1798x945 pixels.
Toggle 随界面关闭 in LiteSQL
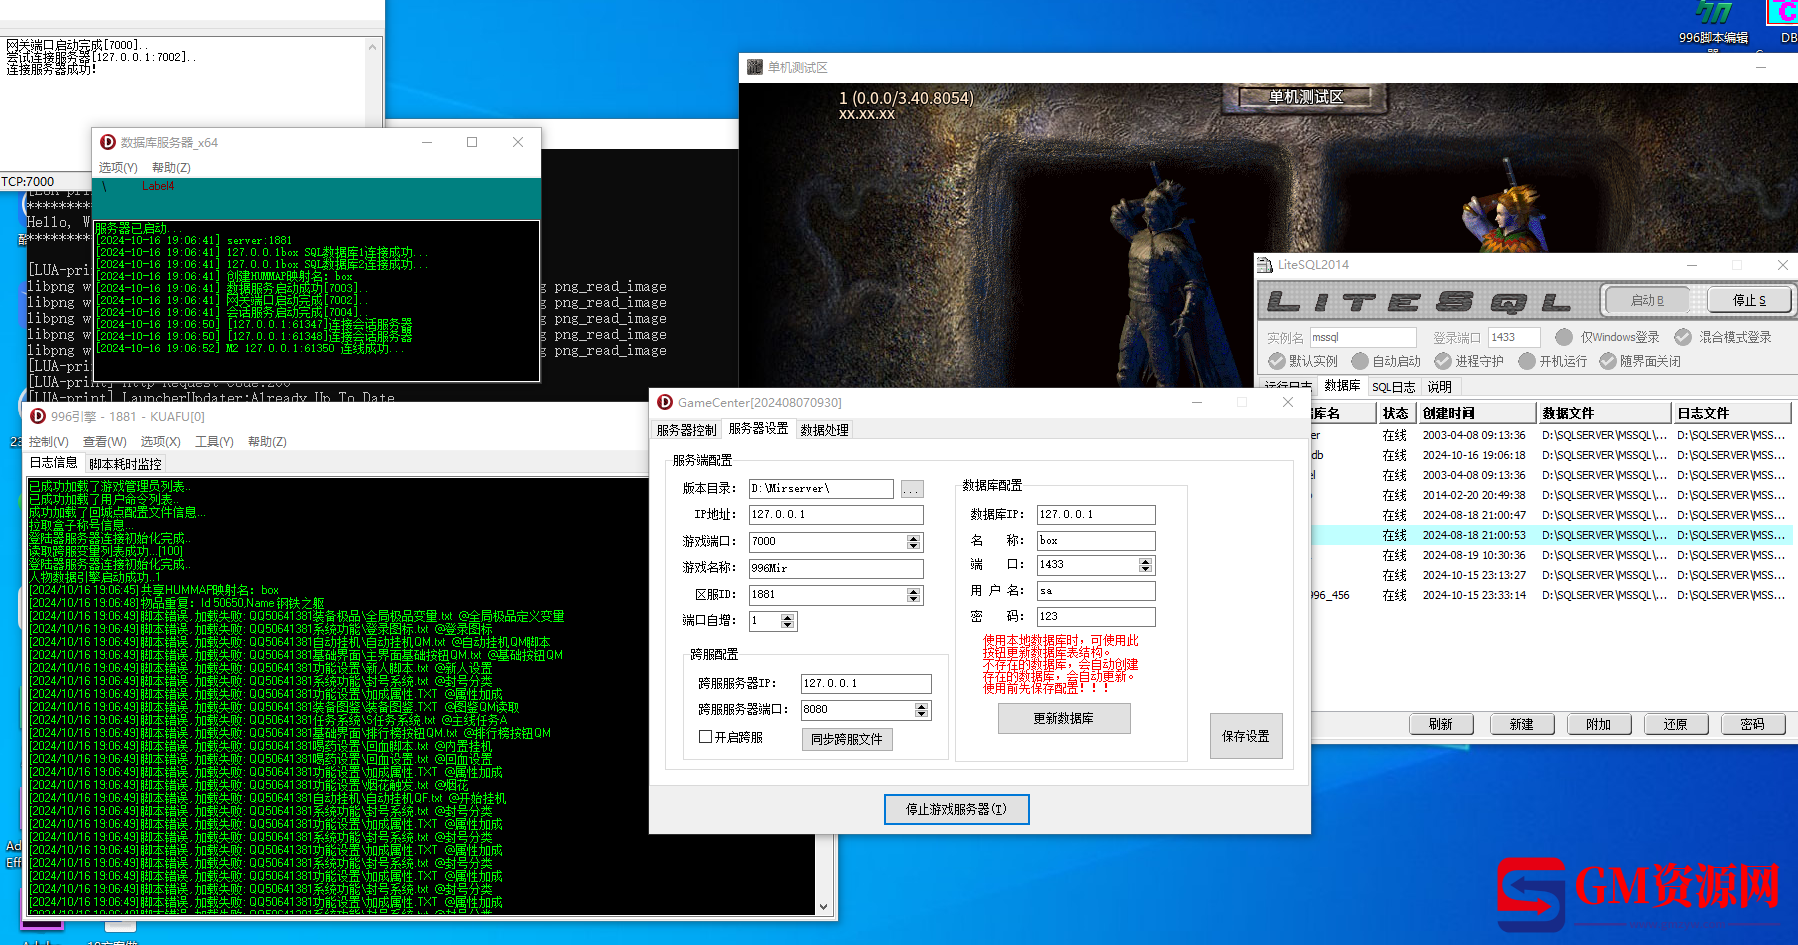(1608, 361)
